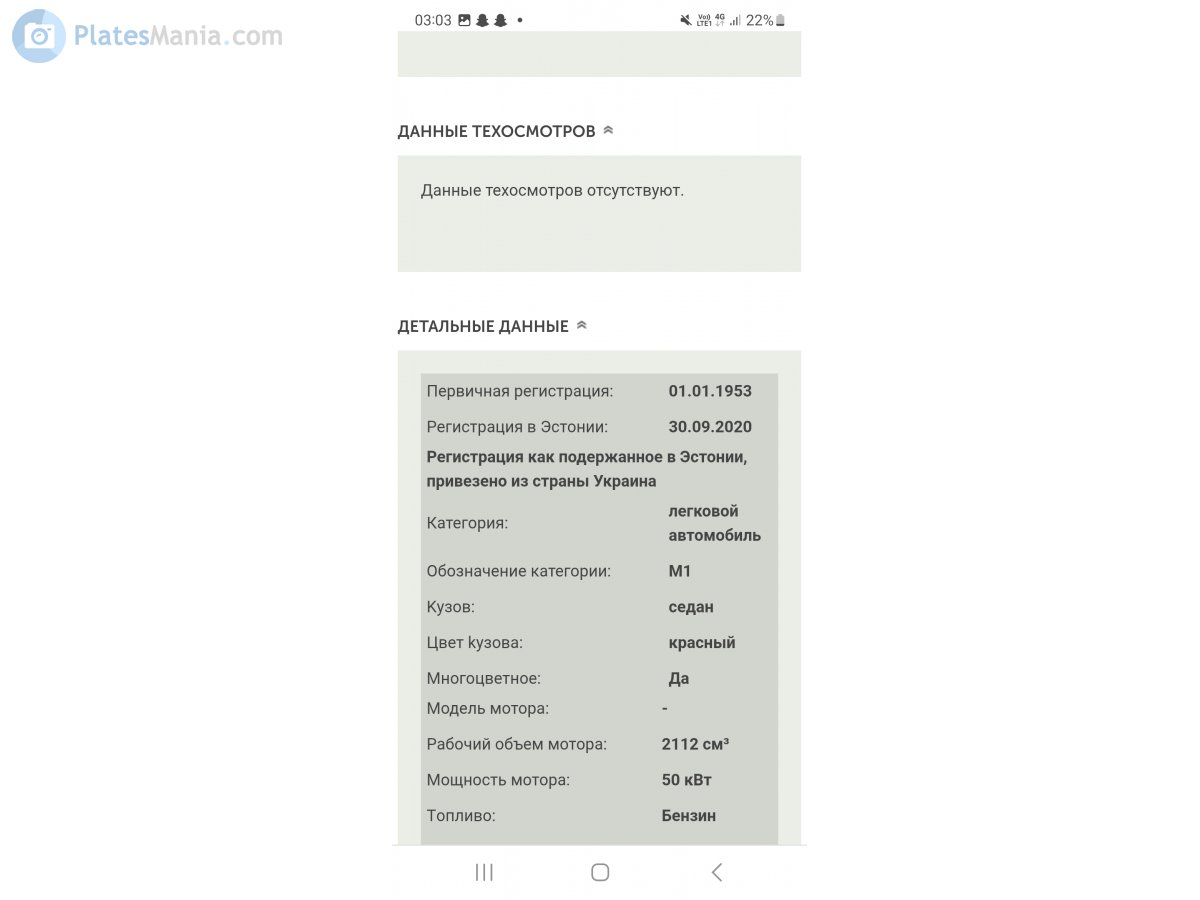Tap the right Snapchat ghost notification icon
Screen dimensions: 1200x900
[x=500, y=20]
